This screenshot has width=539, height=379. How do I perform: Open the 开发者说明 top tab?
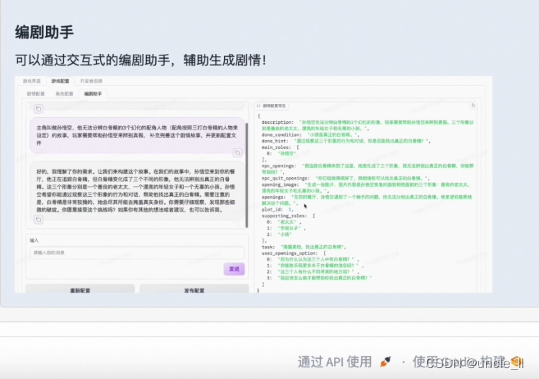(x=91, y=81)
